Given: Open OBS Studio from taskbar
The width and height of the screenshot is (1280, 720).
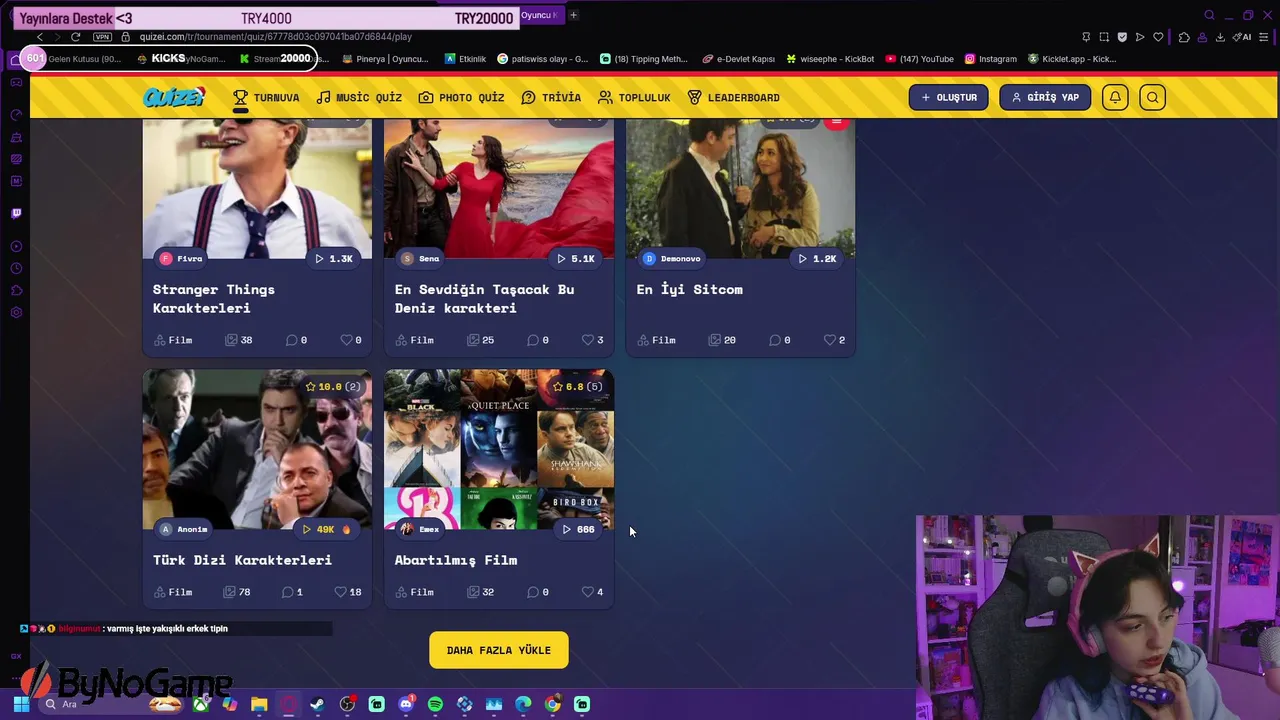Looking at the screenshot, I should pos(347,704).
